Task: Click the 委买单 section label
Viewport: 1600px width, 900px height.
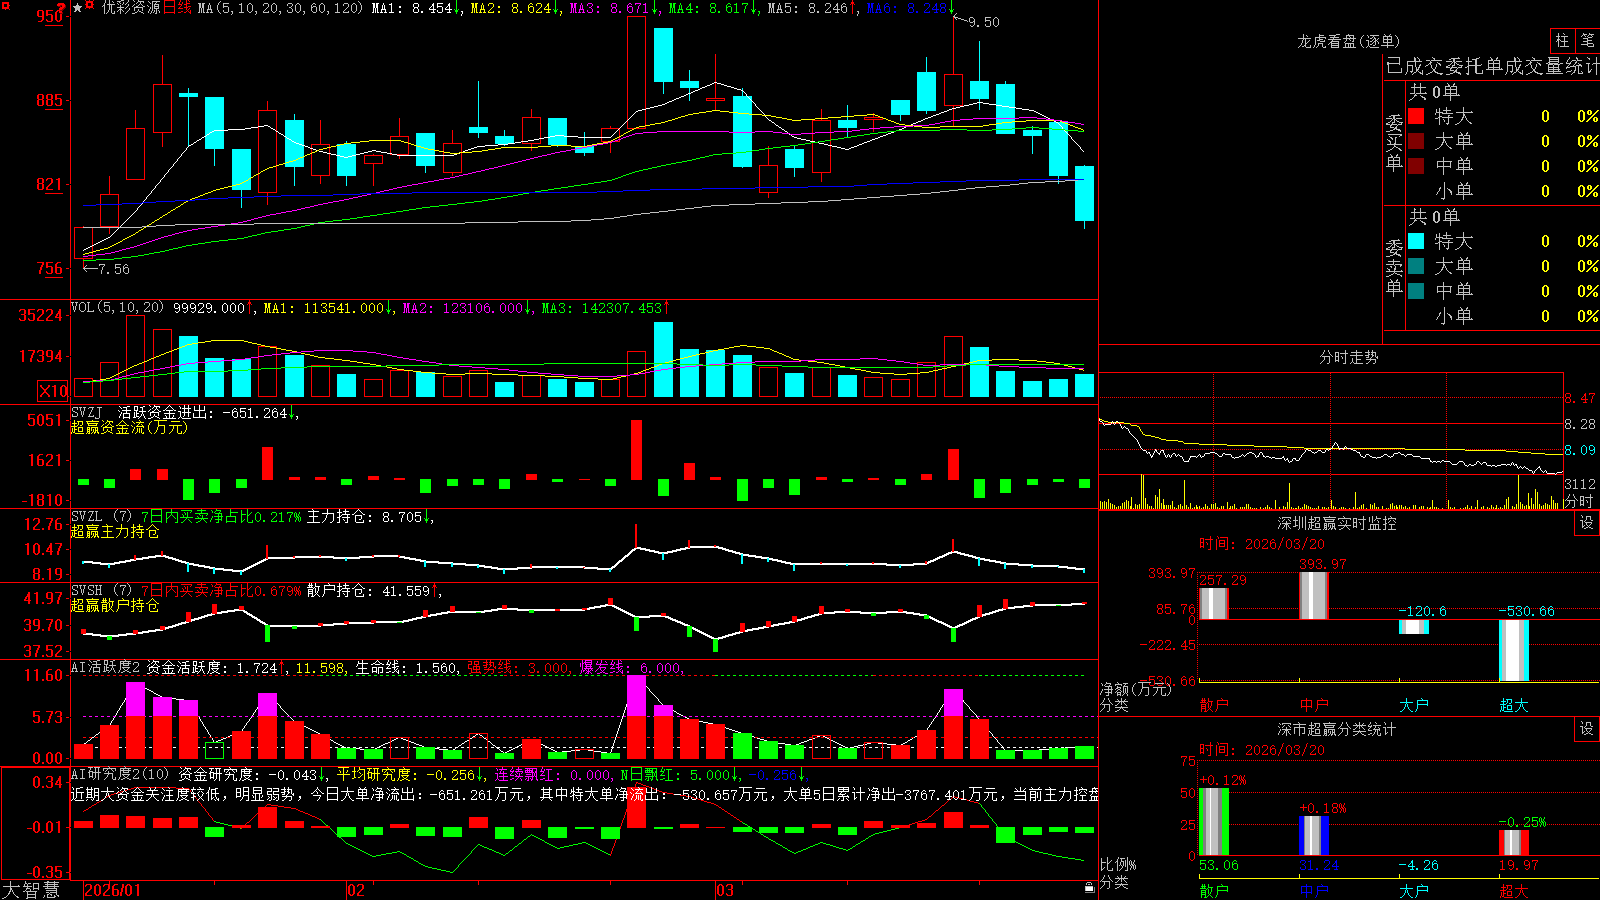Action: pyautogui.click(x=1394, y=143)
